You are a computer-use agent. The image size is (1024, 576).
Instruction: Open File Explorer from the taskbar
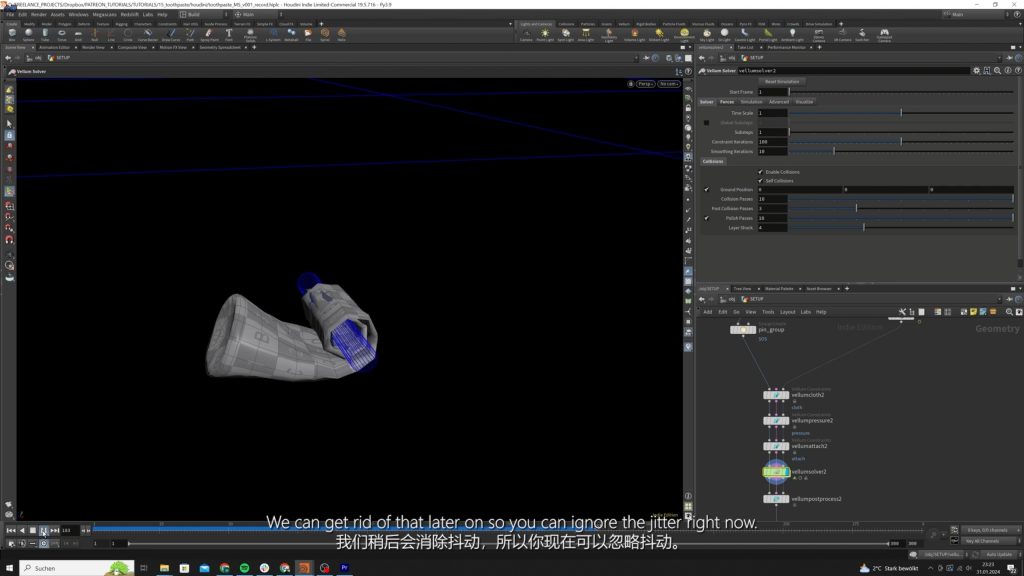164,568
